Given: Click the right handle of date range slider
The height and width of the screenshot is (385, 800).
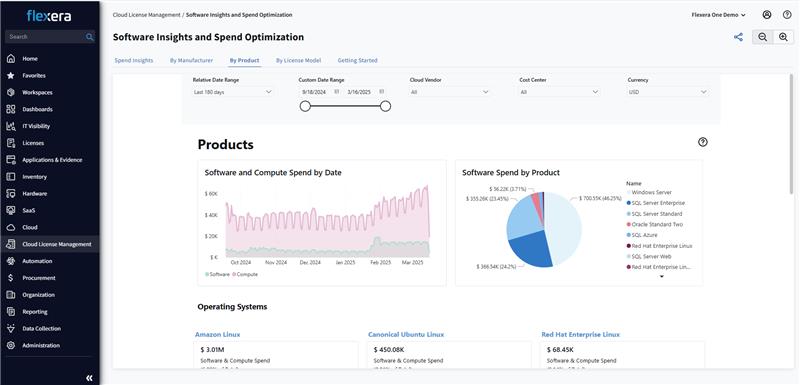Looking at the screenshot, I should 386,106.
